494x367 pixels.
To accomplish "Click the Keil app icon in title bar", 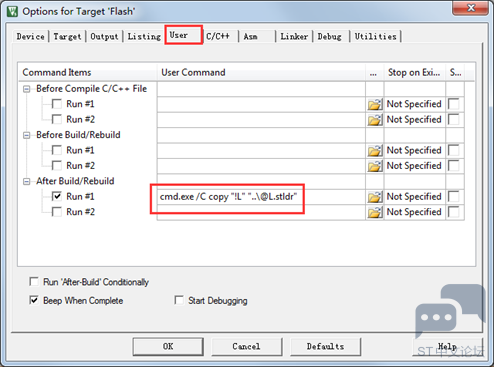I will click(12, 12).
